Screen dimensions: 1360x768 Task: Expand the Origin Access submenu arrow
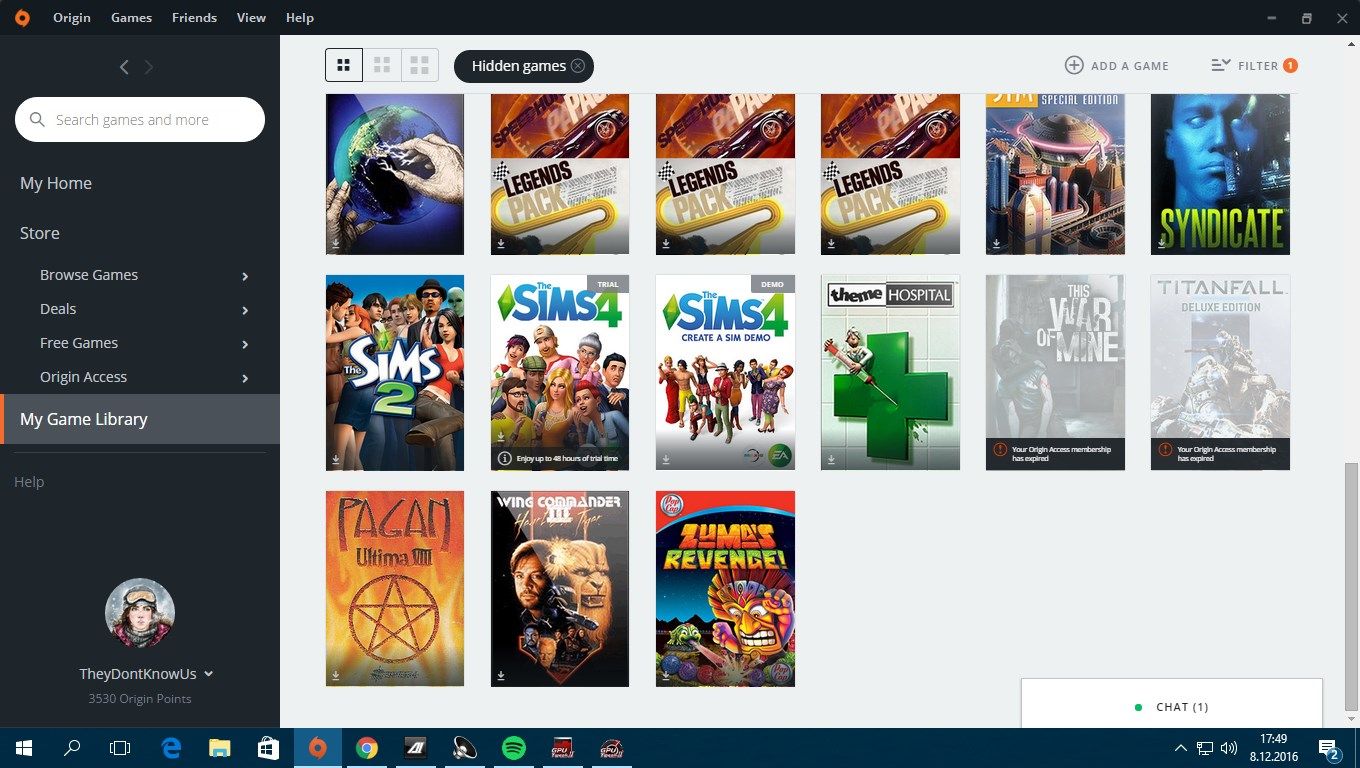click(245, 378)
